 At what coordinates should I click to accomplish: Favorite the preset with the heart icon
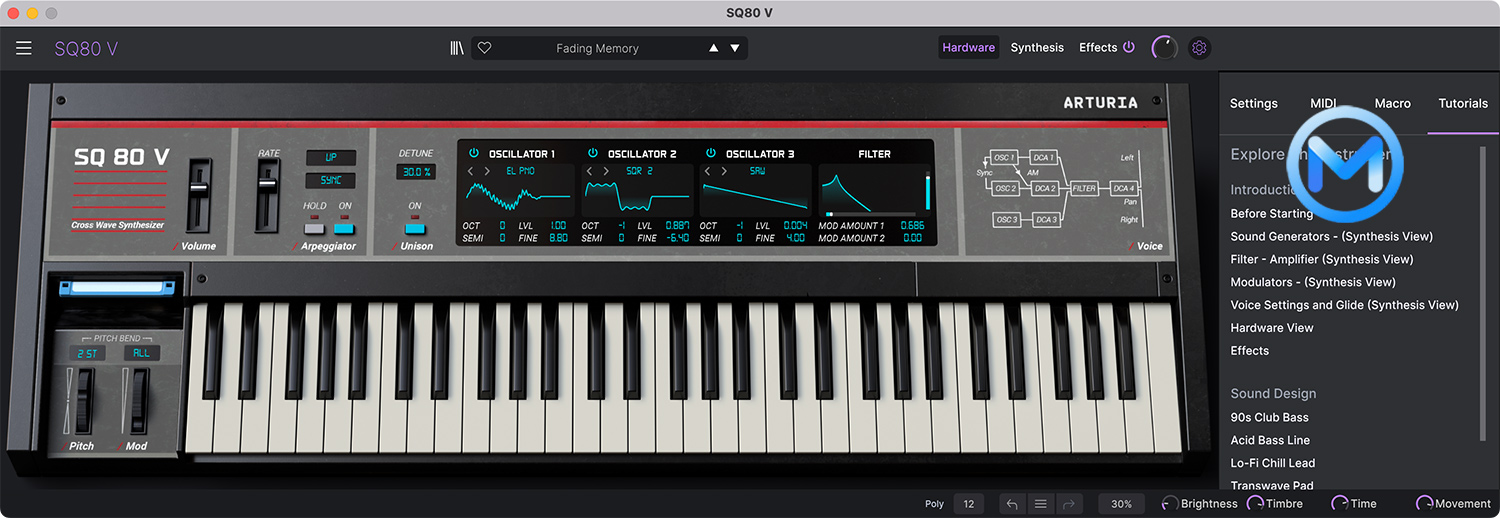tap(485, 48)
